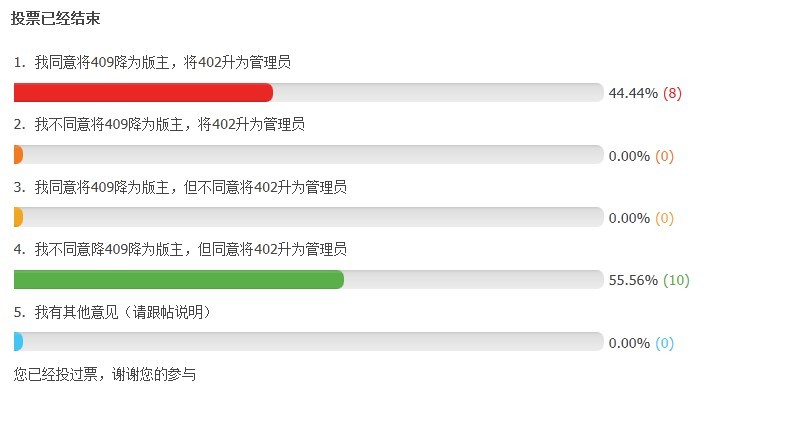
Task: Click option 4 text beginning 我不同意降409为版主
Action: tap(191, 249)
